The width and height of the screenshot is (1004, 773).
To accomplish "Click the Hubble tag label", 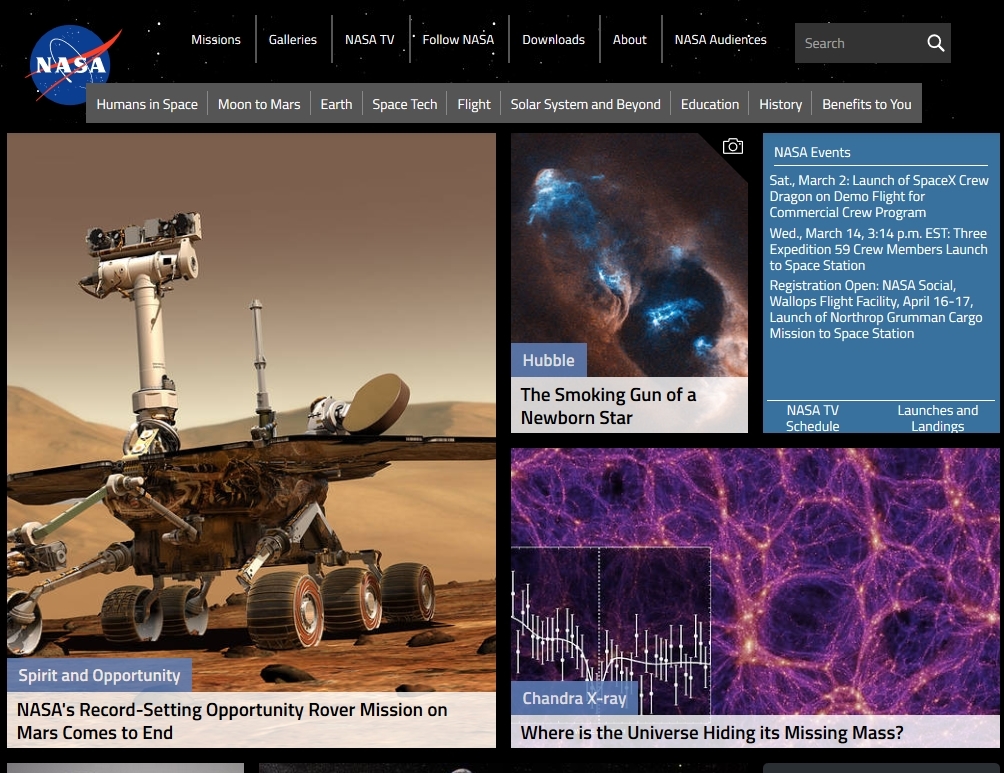I will [x=548, y=360].
